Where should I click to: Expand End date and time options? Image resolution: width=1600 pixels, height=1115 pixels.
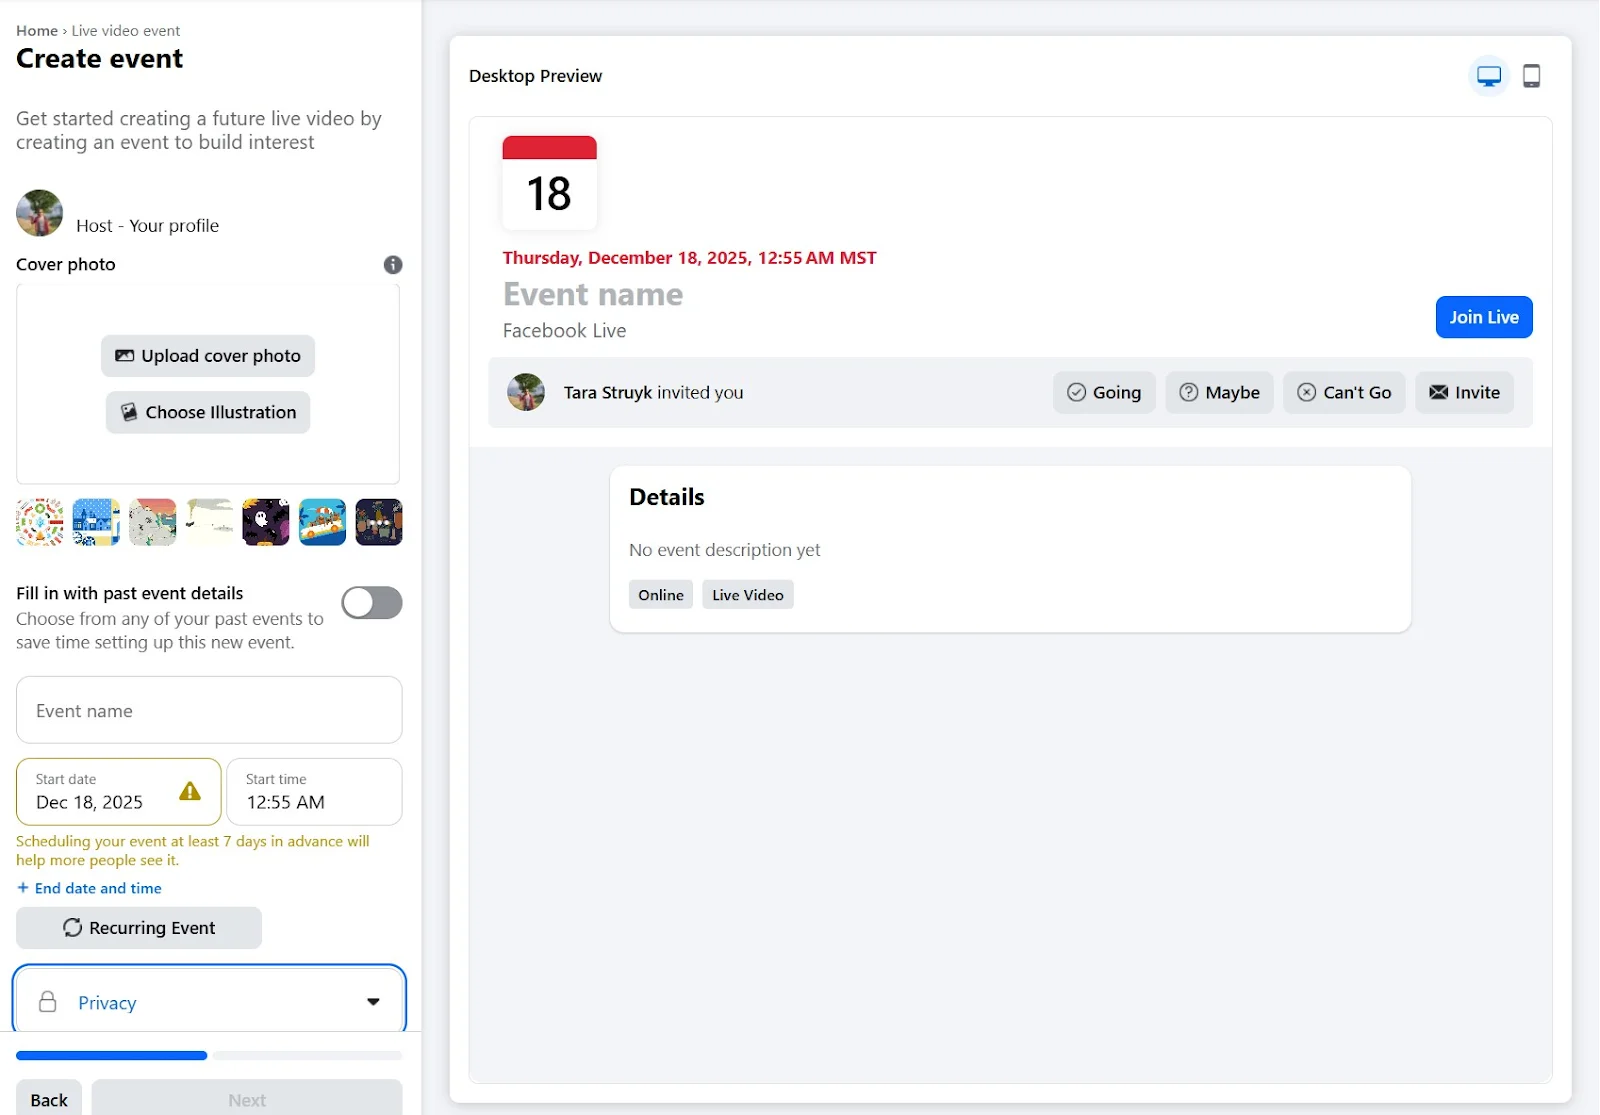point(89,888)
